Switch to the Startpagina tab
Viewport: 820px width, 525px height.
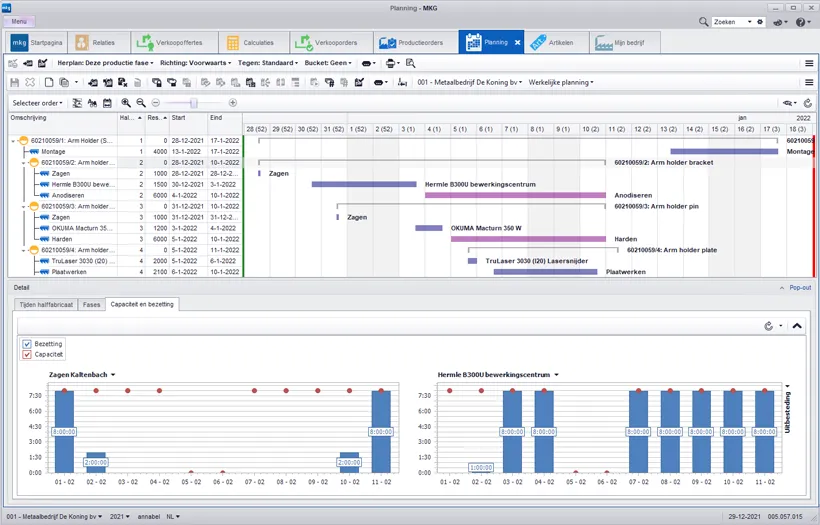click(37, 43)
